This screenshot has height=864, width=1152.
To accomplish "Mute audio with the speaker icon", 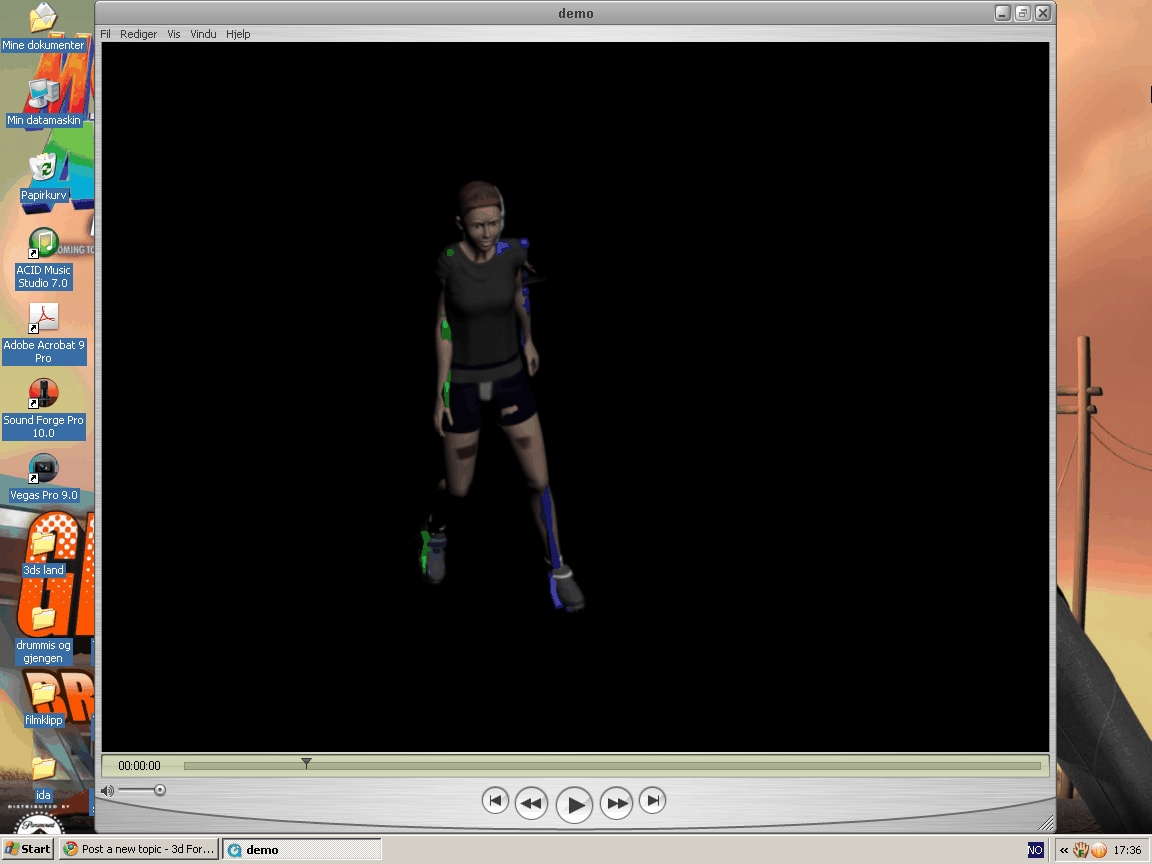I will pyautogui.click(x=107, y=791).
